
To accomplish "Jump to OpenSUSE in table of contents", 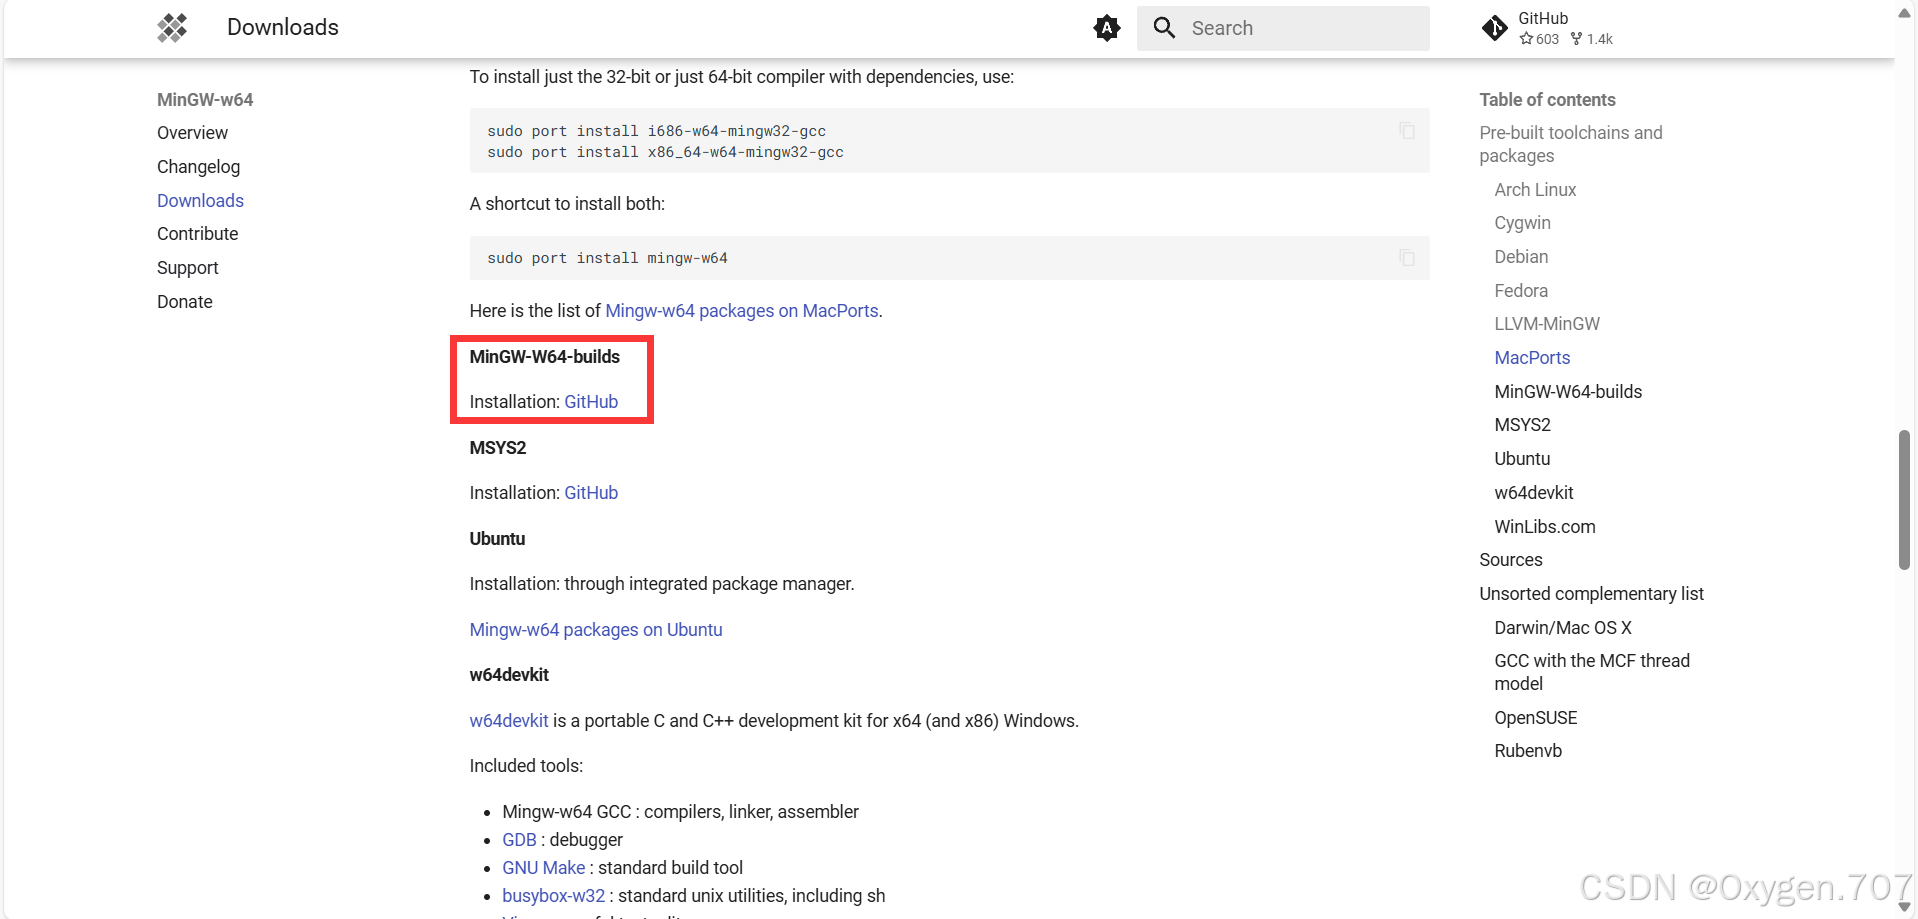I will [x=1536, y=718].
